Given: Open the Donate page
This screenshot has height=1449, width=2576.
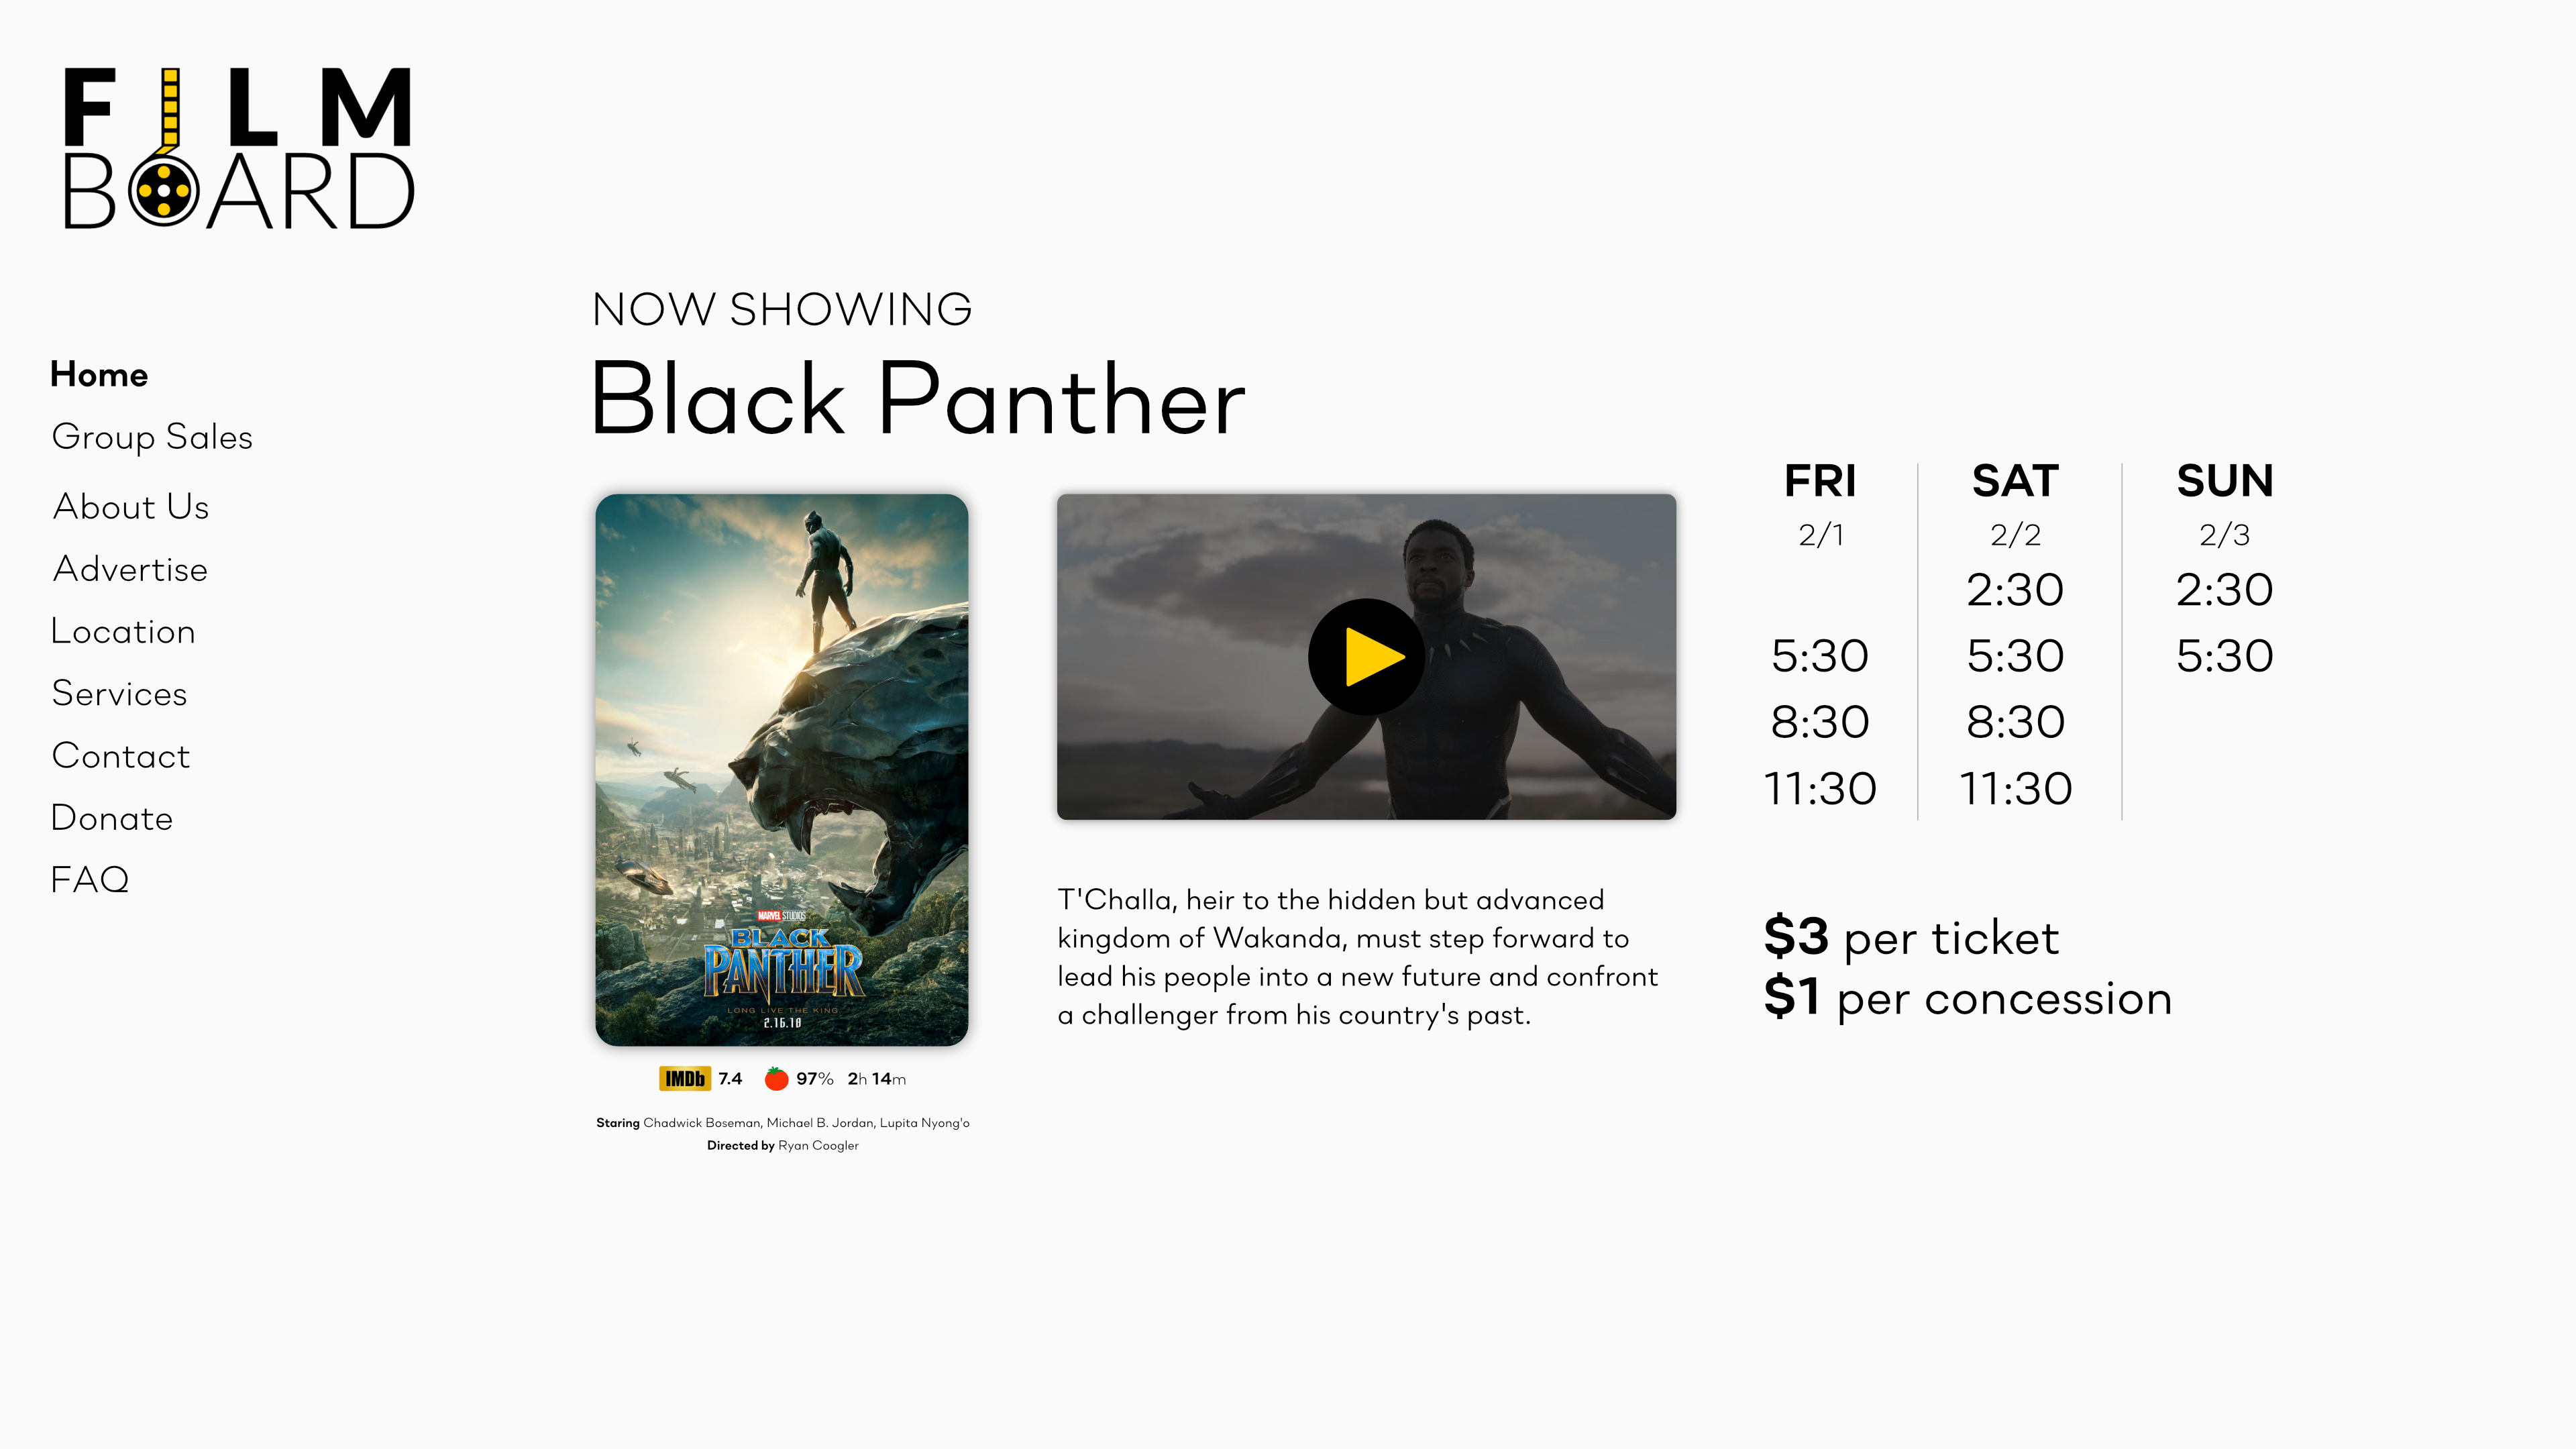Looking at the screenshot, I should click(x=112, y=818).
